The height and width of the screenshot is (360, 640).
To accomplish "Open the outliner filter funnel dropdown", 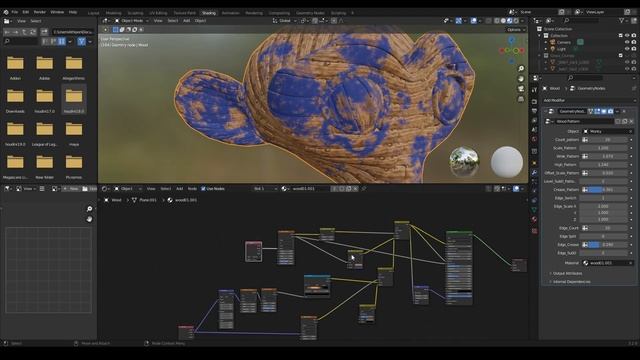I will 623,20.
